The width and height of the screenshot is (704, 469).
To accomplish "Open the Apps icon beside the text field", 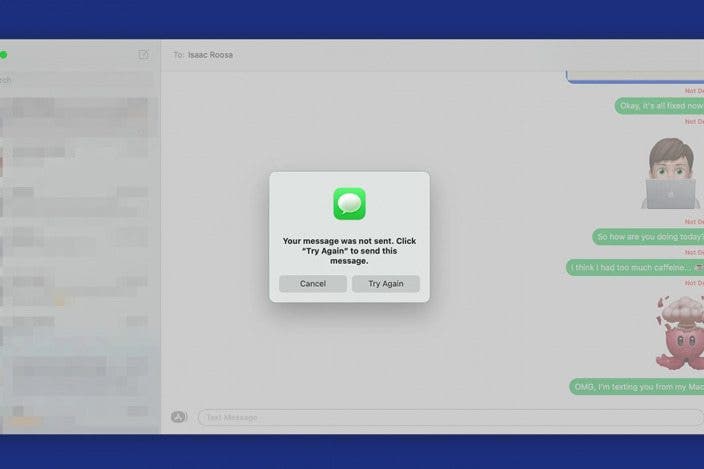I will click(179, 417).
